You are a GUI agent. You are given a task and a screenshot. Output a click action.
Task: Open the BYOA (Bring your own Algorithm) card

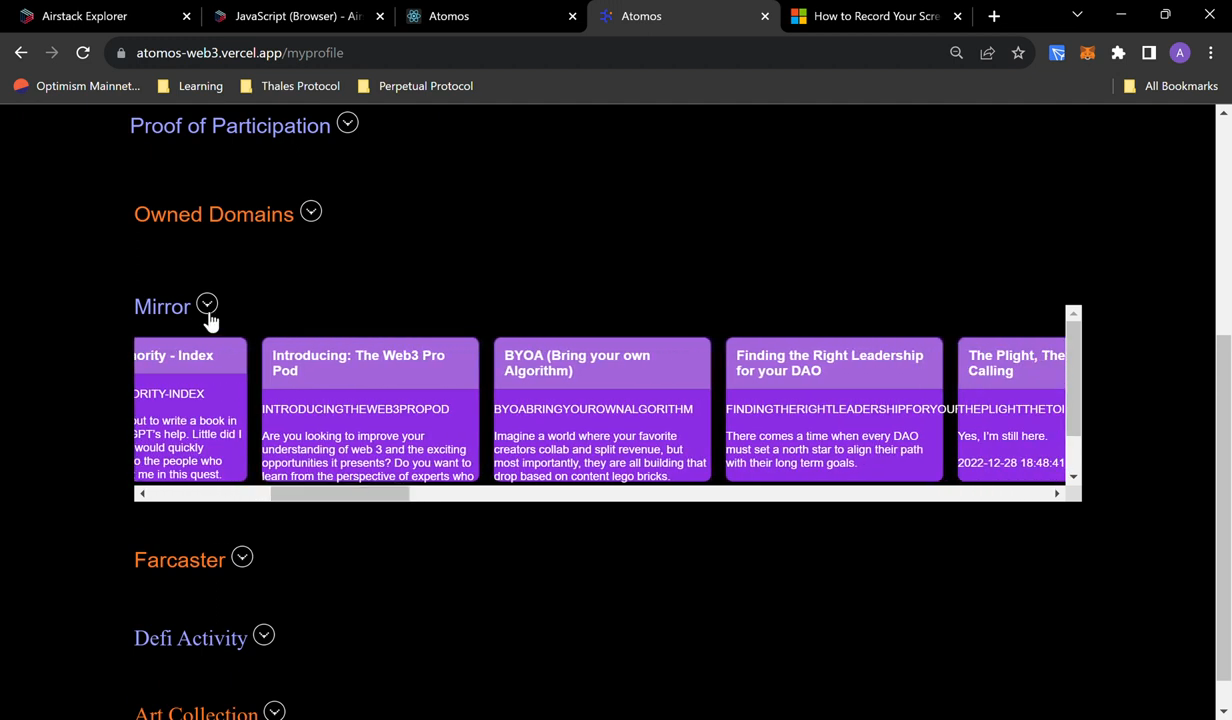[x=602, y=409]
